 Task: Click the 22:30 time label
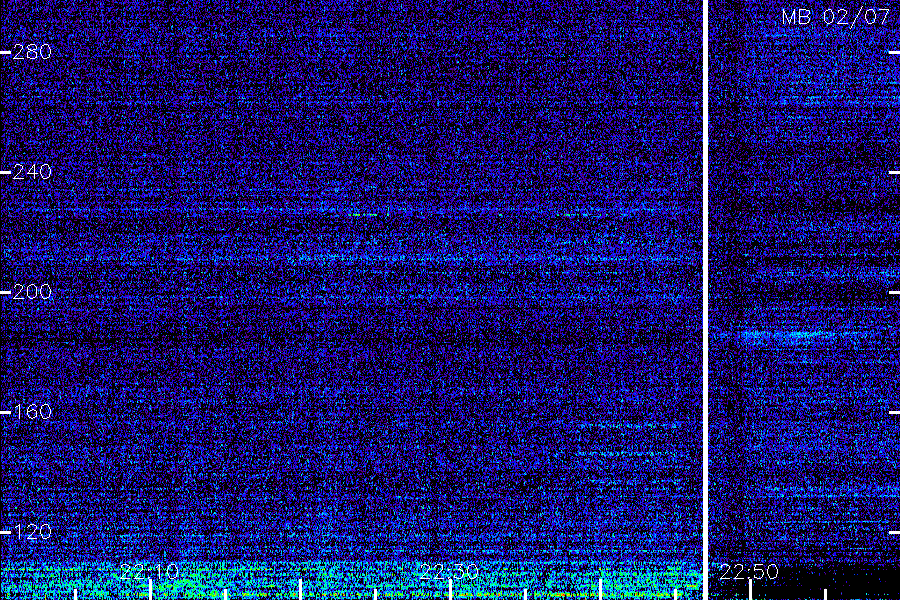point(449,572)
